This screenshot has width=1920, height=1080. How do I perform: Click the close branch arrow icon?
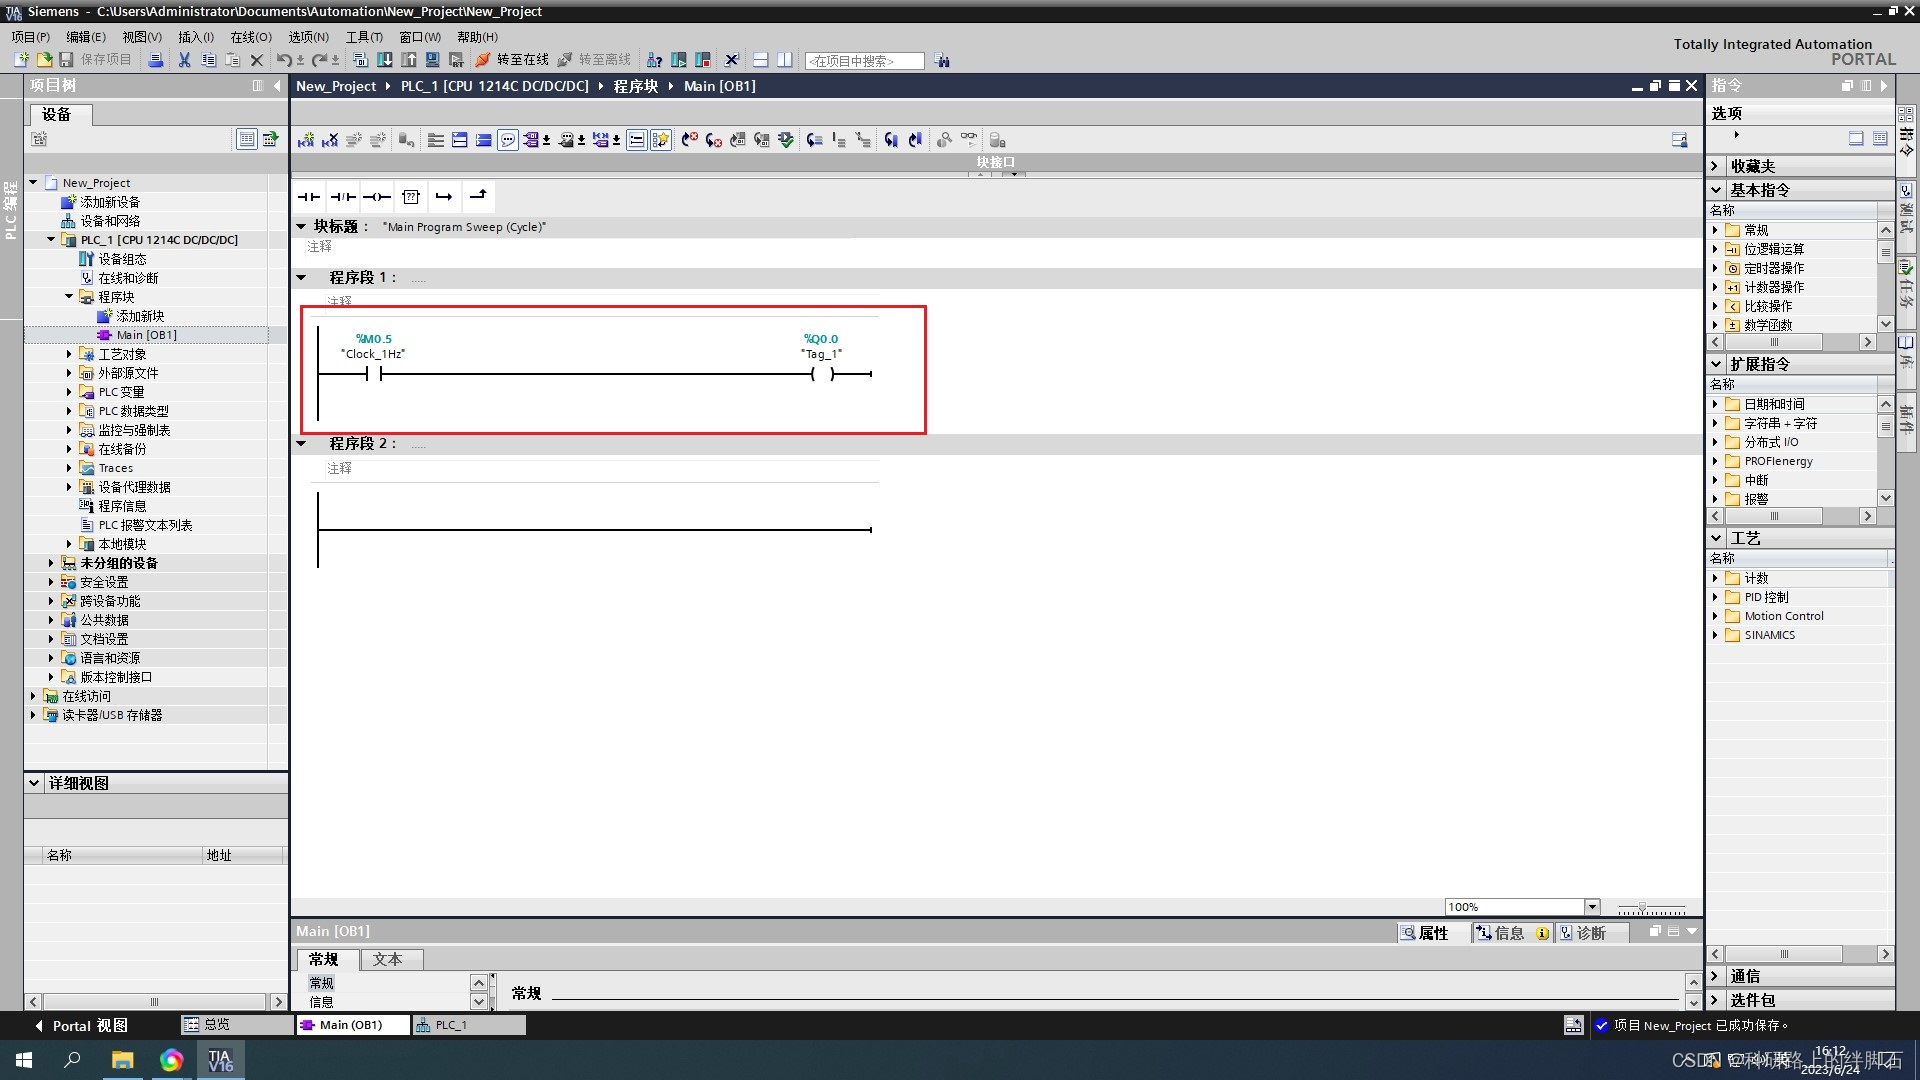tap(478, 196)
